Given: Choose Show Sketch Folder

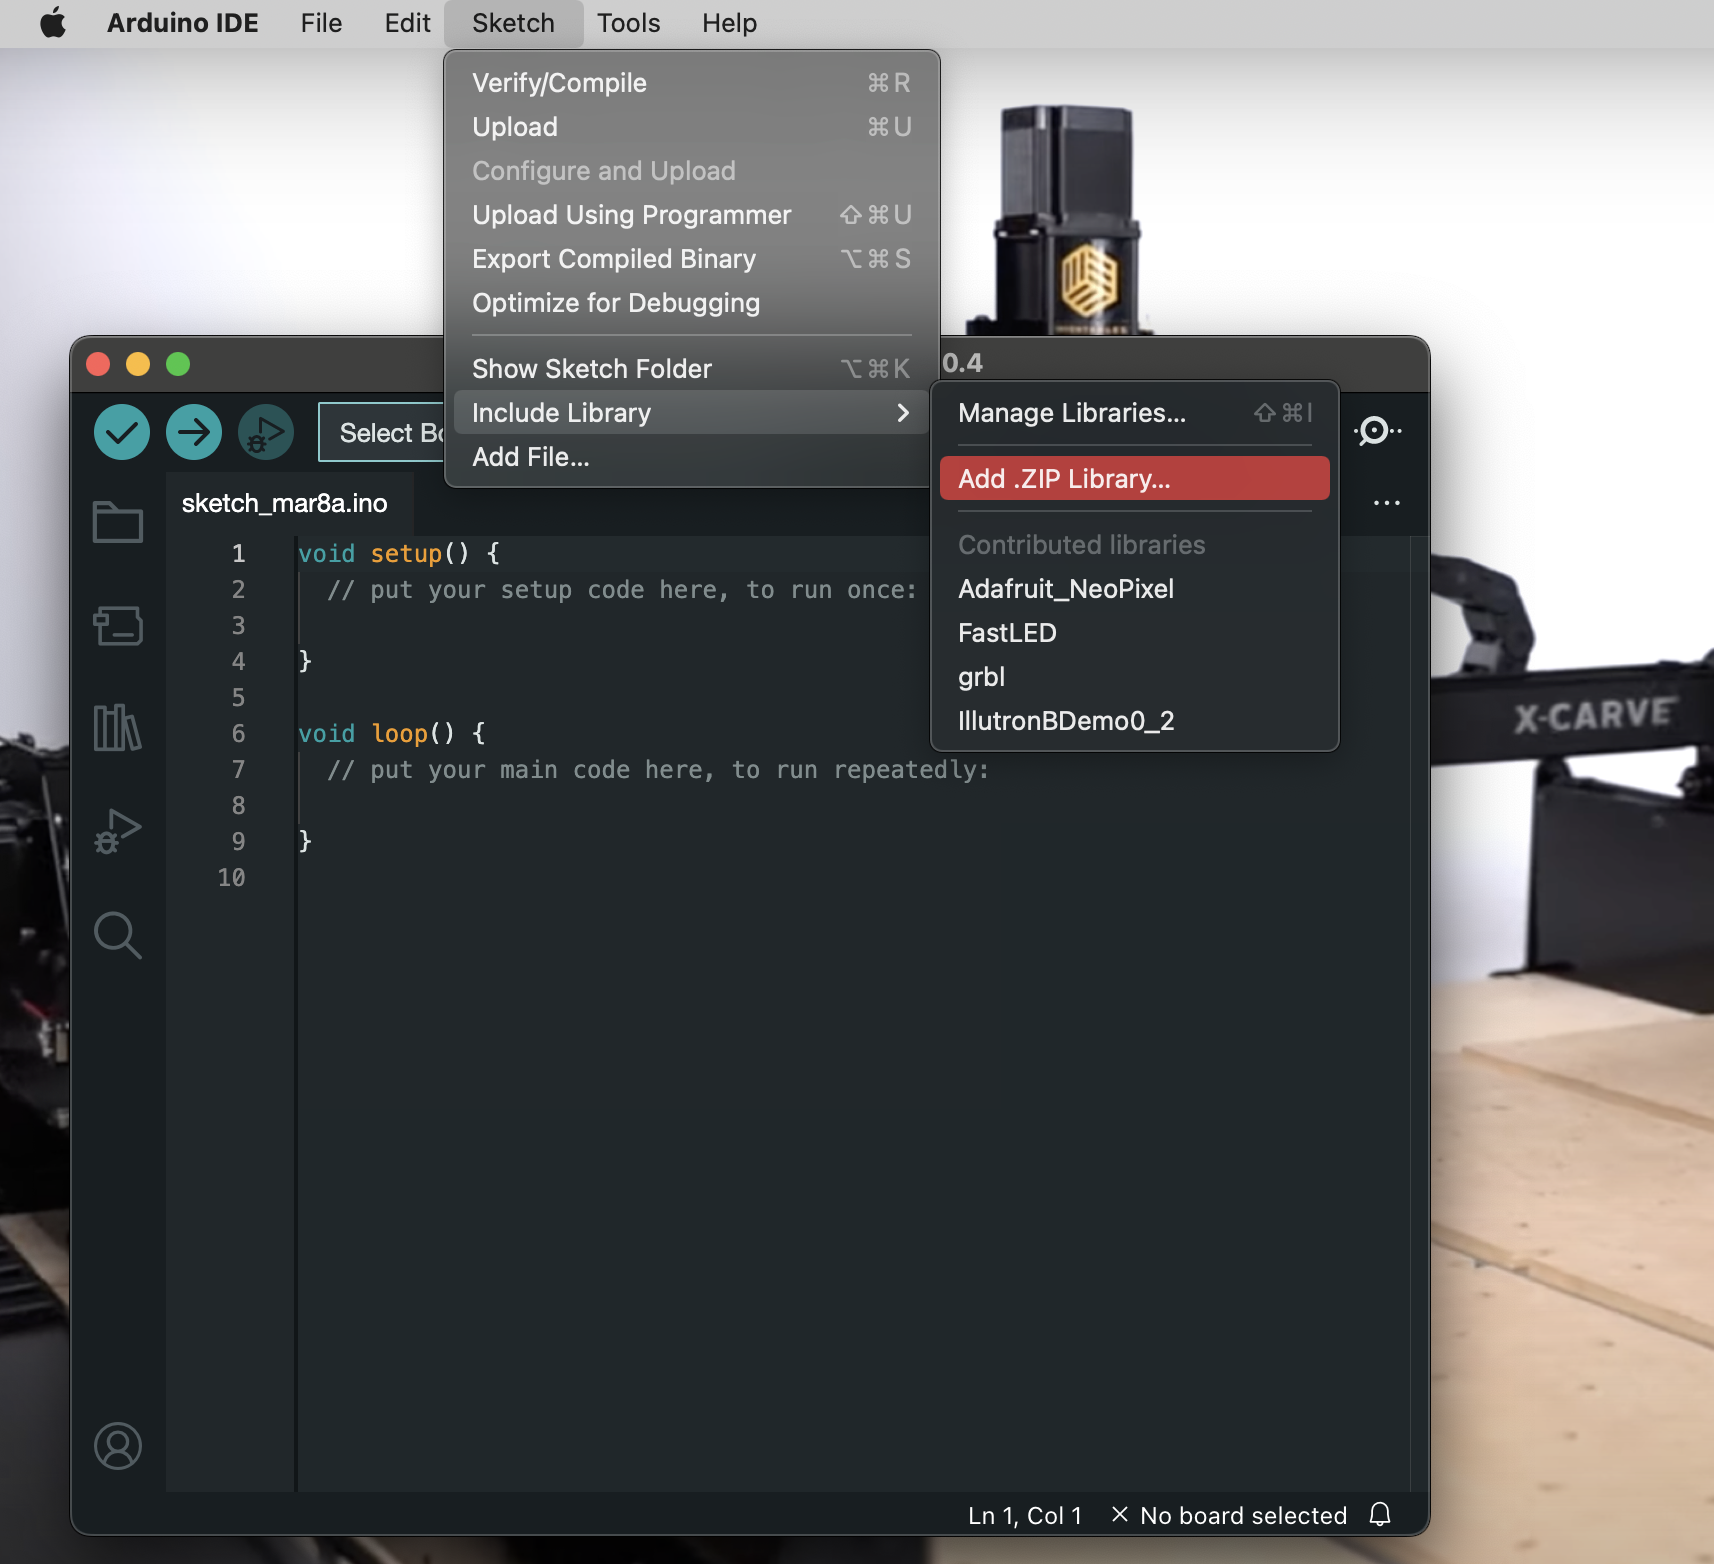Looking at the screenshot, I should [691, 369].
